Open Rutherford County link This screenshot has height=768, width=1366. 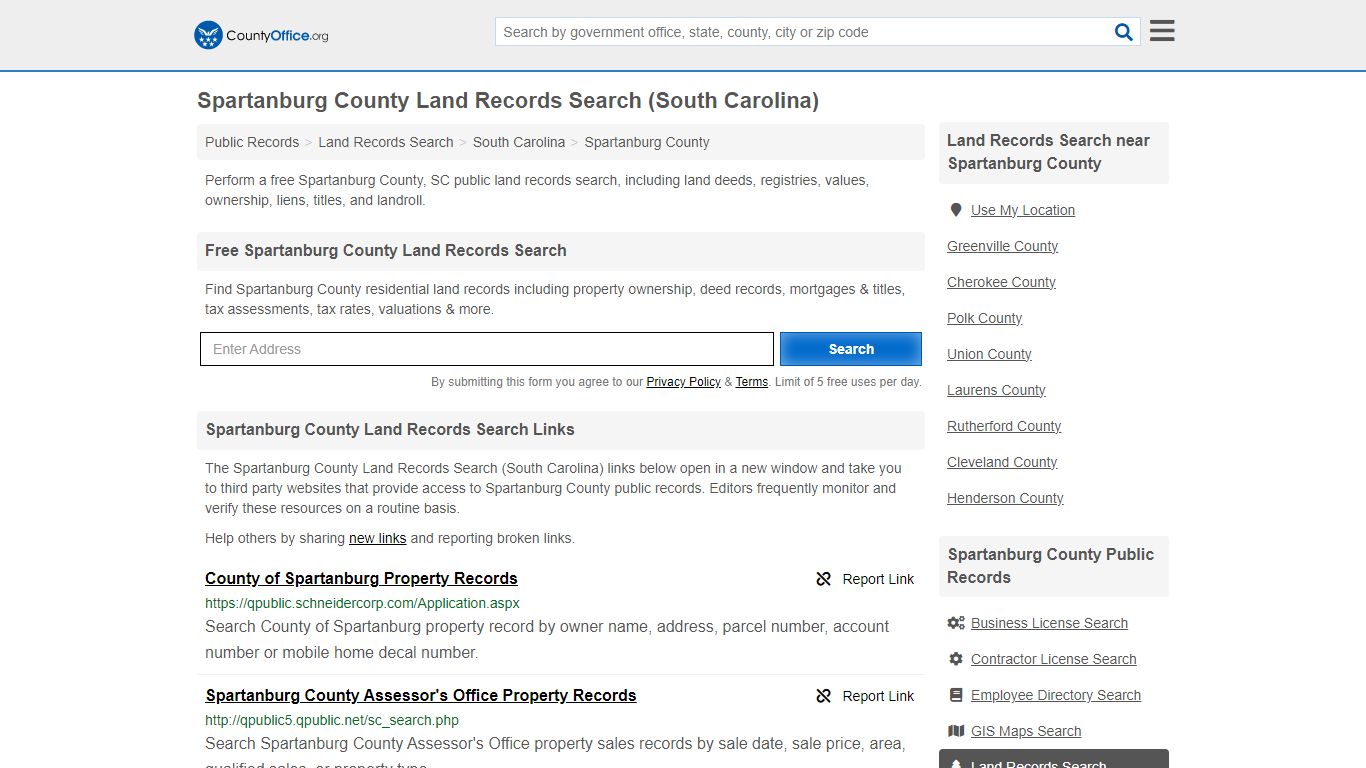pyautogui.click(x=1004, y=426)
